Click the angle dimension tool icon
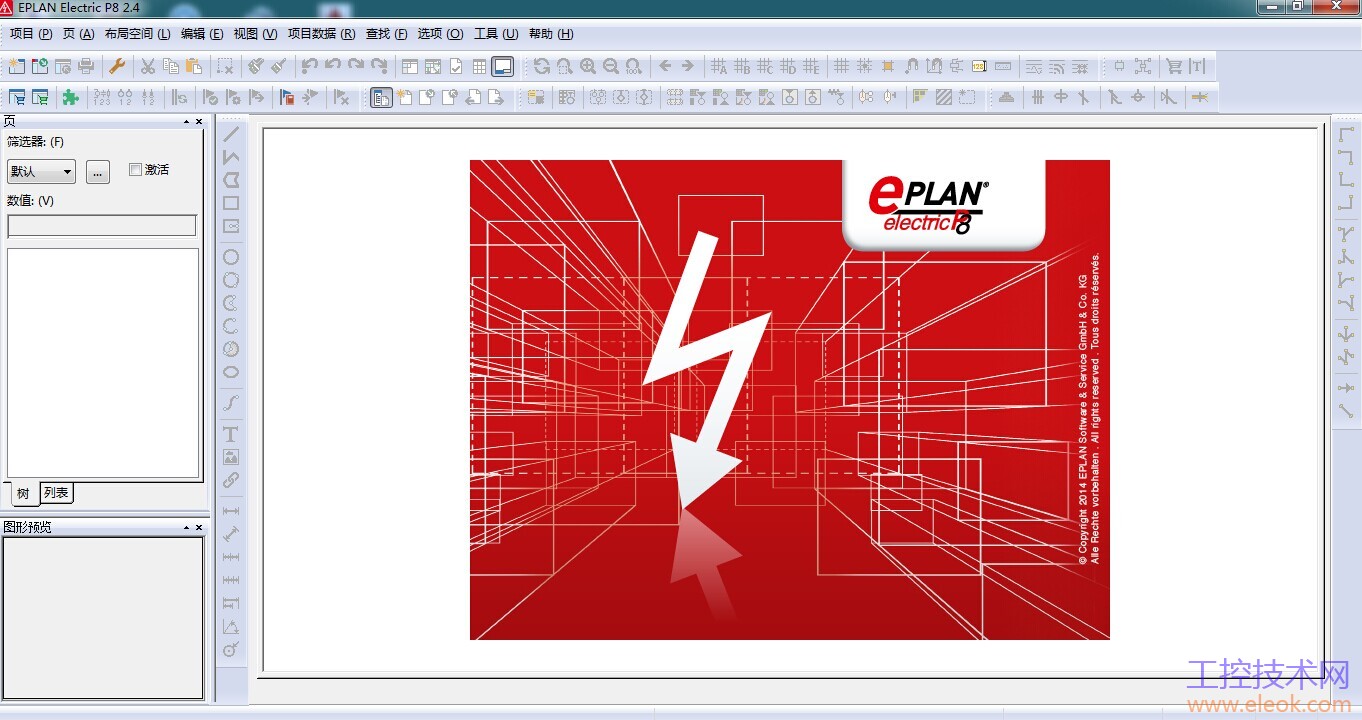 coord(231,627)
